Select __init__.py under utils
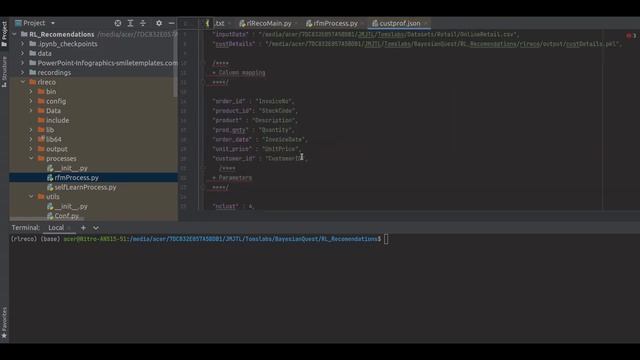This screenshot has width=640, height=360. [x=70, y=207]
